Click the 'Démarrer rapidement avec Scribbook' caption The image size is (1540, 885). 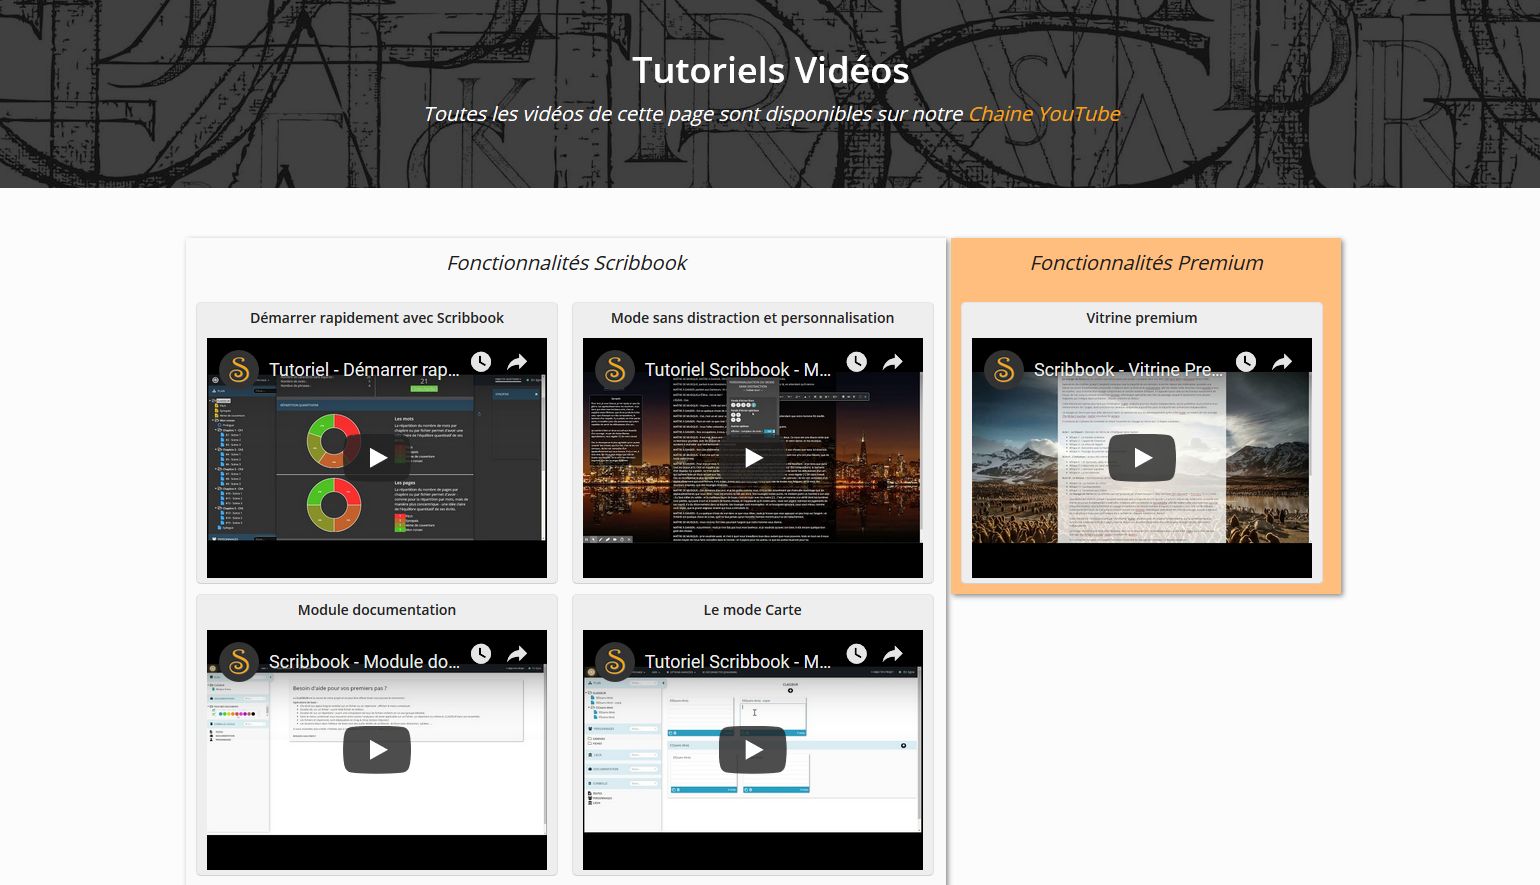pyautogui.click(x=377, y=318)
